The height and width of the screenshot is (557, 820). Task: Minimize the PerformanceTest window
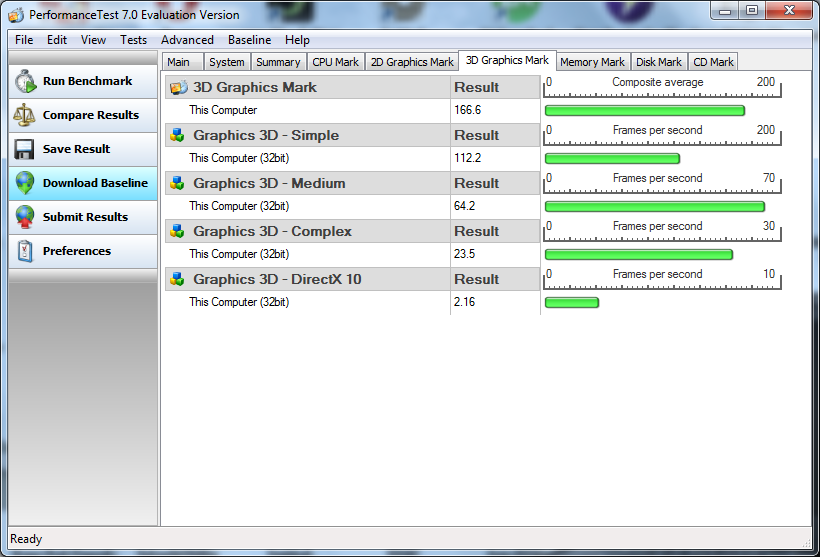click(724, 11)
